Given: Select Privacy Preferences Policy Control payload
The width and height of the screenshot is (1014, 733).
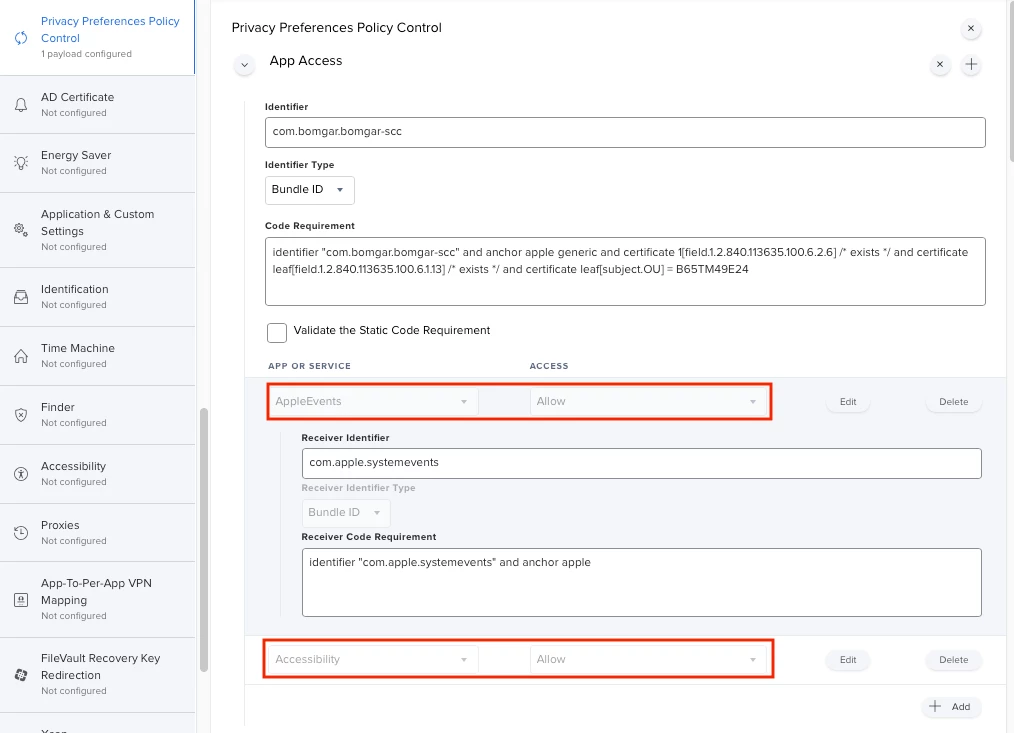Looking at the screenshot, I should pos(98,38).
